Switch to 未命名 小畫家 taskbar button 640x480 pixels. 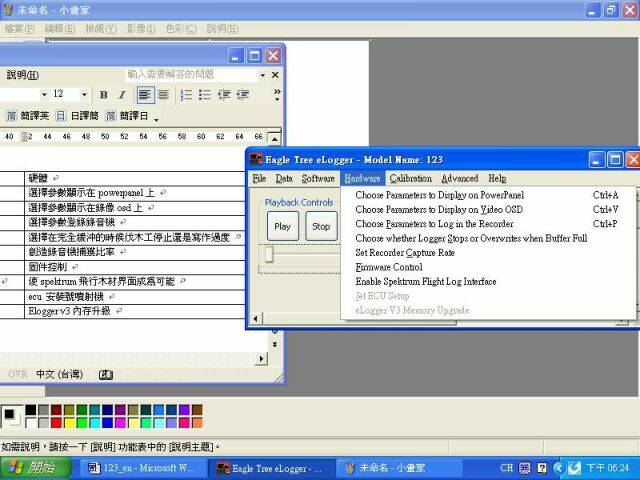(400, 468)
